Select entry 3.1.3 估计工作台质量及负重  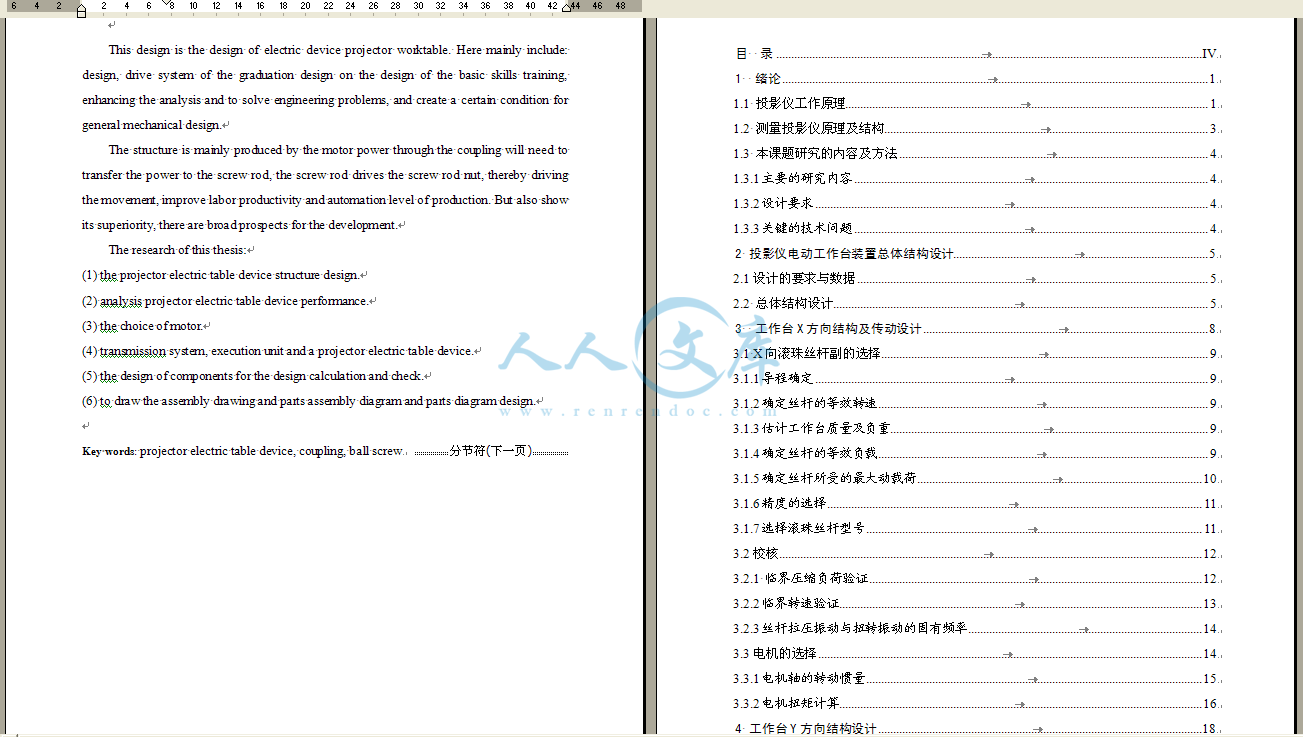tap(977, 429)
